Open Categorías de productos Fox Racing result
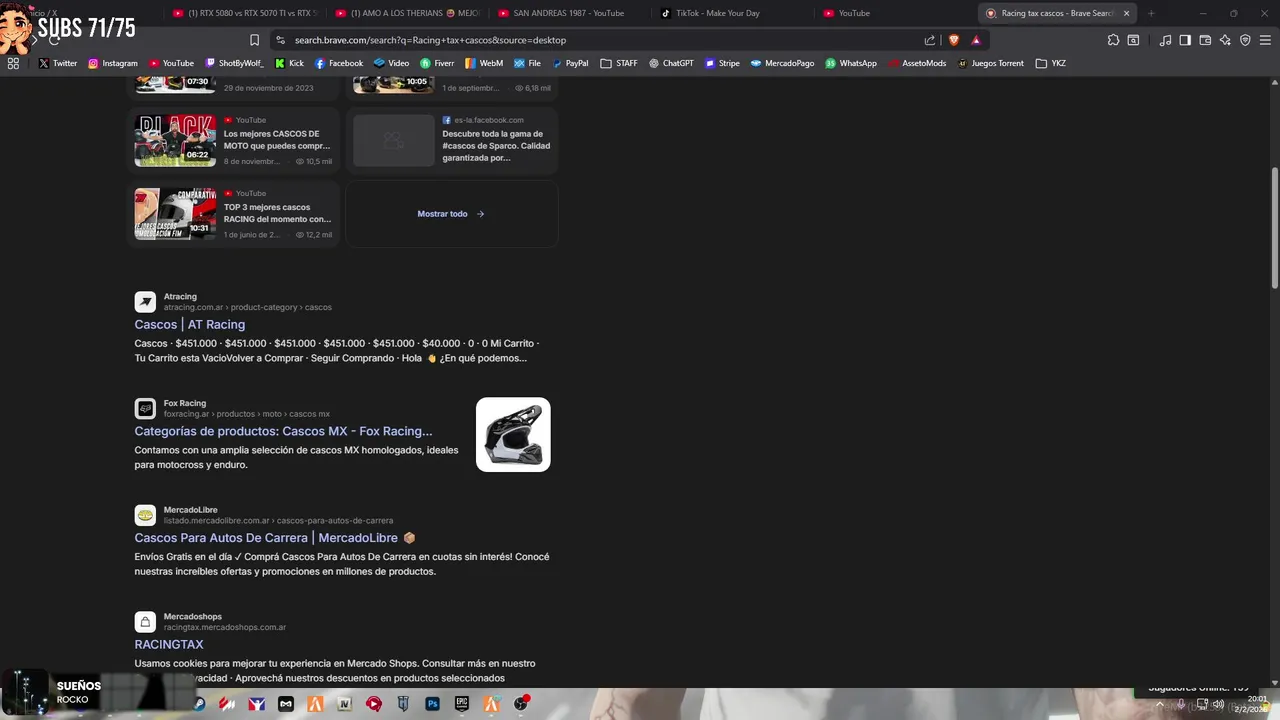Viewport: 1280px width, 720px height. pyautogui.click(x=284, y=431)
